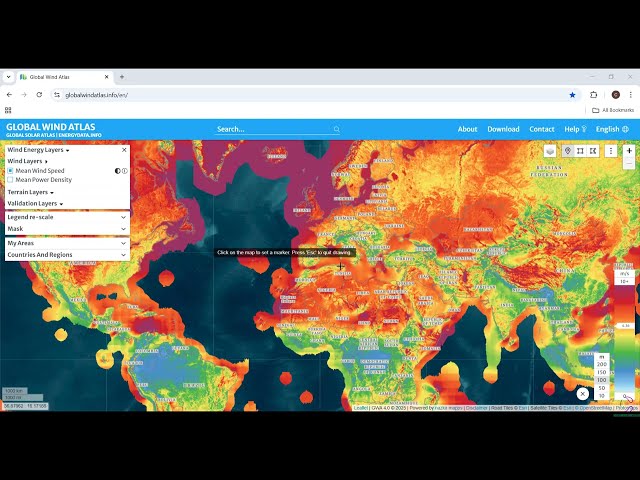The image size is (640, 480).
Task: Enable the Mean Wind Speed checkbox
Action: (x=10, y=171)
